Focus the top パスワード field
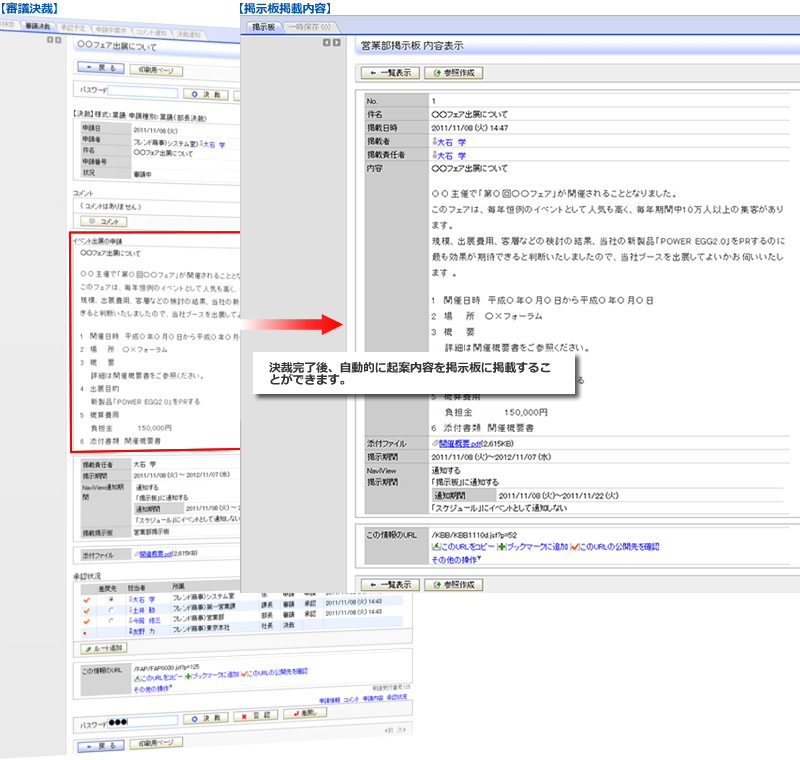Screen dimensions: 800x760 [143, 92]
